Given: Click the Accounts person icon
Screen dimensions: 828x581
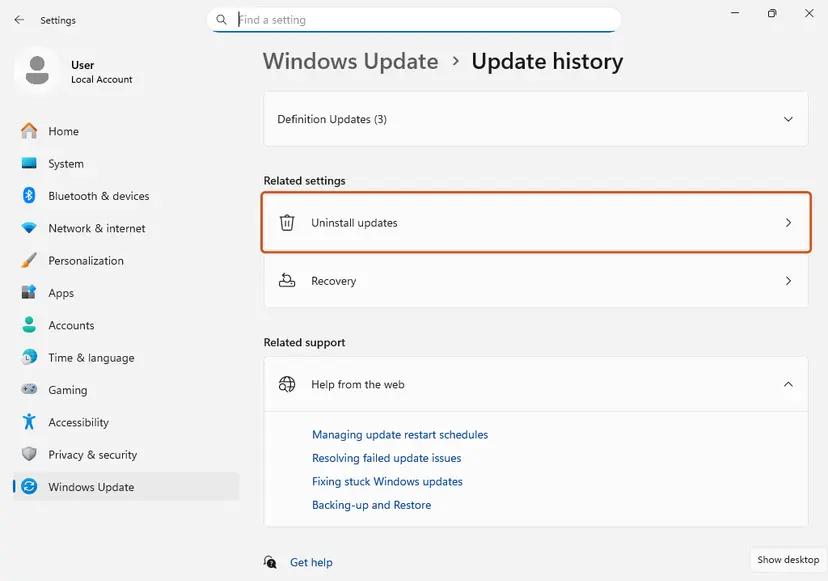Looking at the screenshot, I should (x=29, y=325).
